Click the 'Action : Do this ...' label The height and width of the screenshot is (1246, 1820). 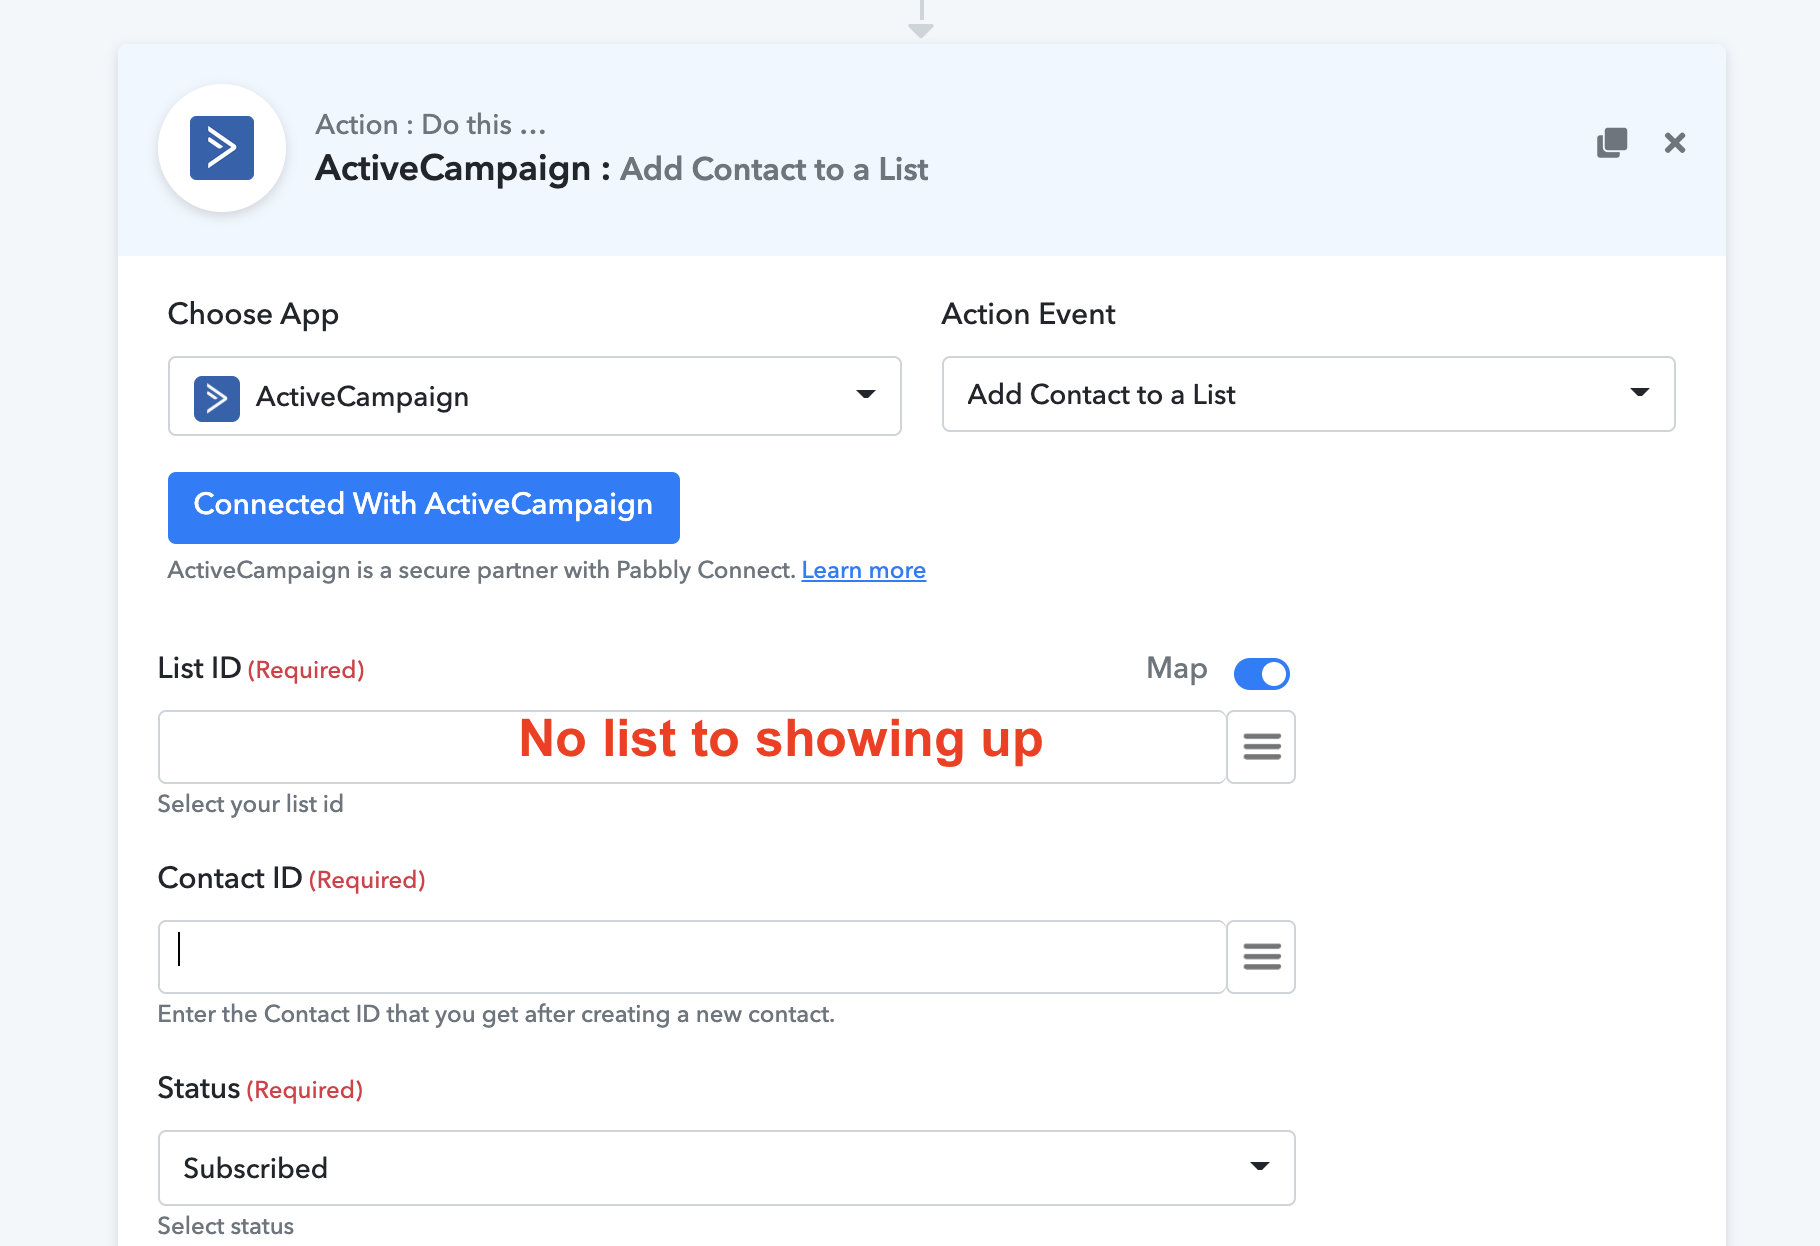pos(431,125)
